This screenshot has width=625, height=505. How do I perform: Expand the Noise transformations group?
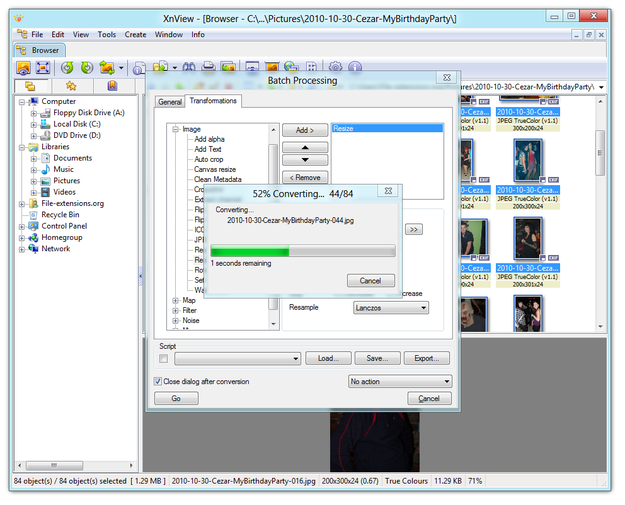(175, 320)
